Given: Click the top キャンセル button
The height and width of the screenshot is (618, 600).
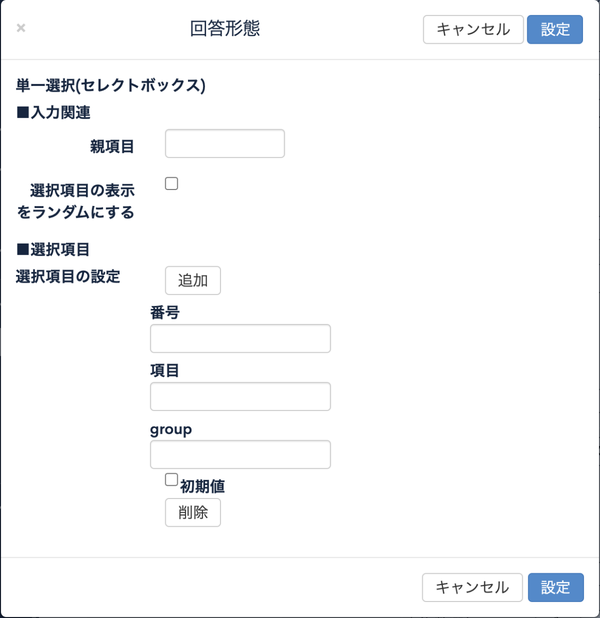Looking at the screenshot, I should coord(473,30).
